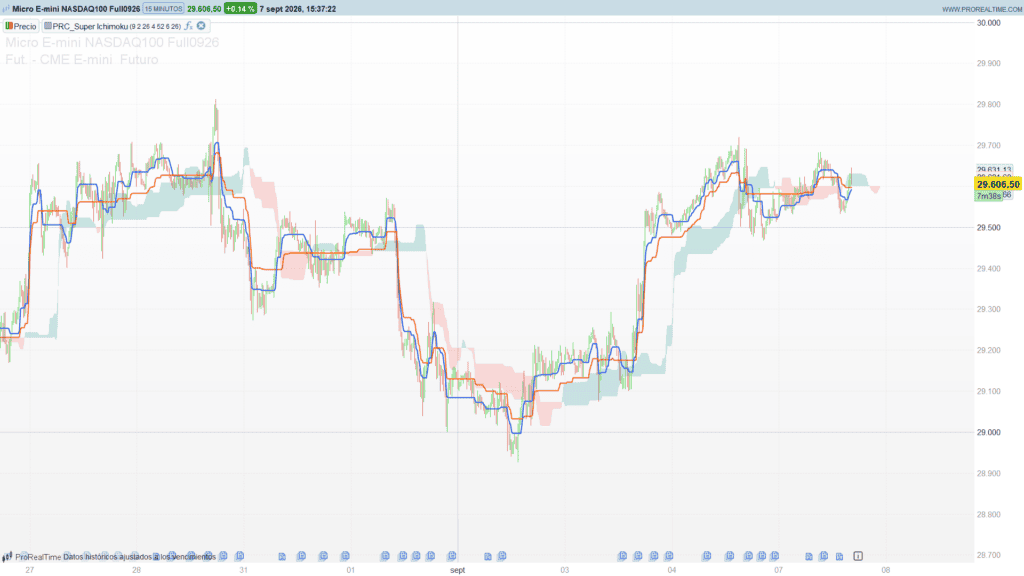The height and width of the screenshot is (576, 1024).
Task: Click the green 29.606,50 price in header
Action: click(x=204, y=9)
